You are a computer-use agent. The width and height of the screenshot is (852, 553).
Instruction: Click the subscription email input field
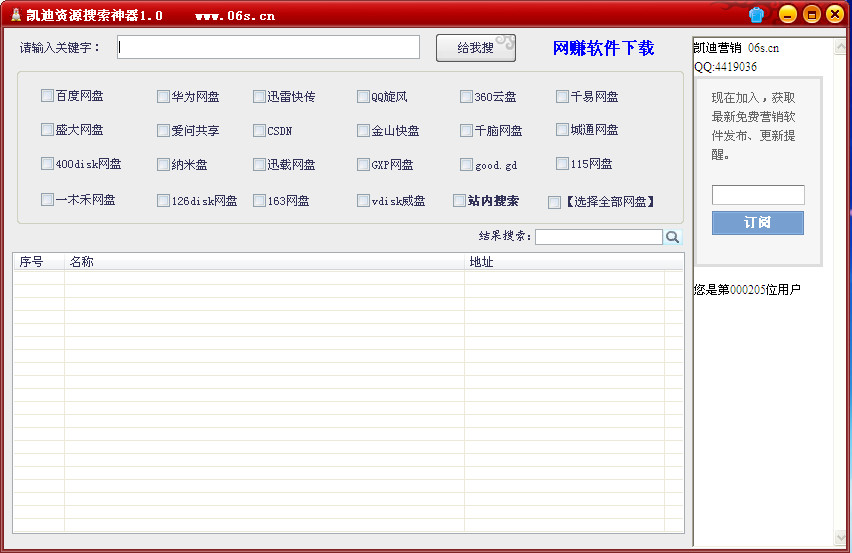tap(758, 194)
